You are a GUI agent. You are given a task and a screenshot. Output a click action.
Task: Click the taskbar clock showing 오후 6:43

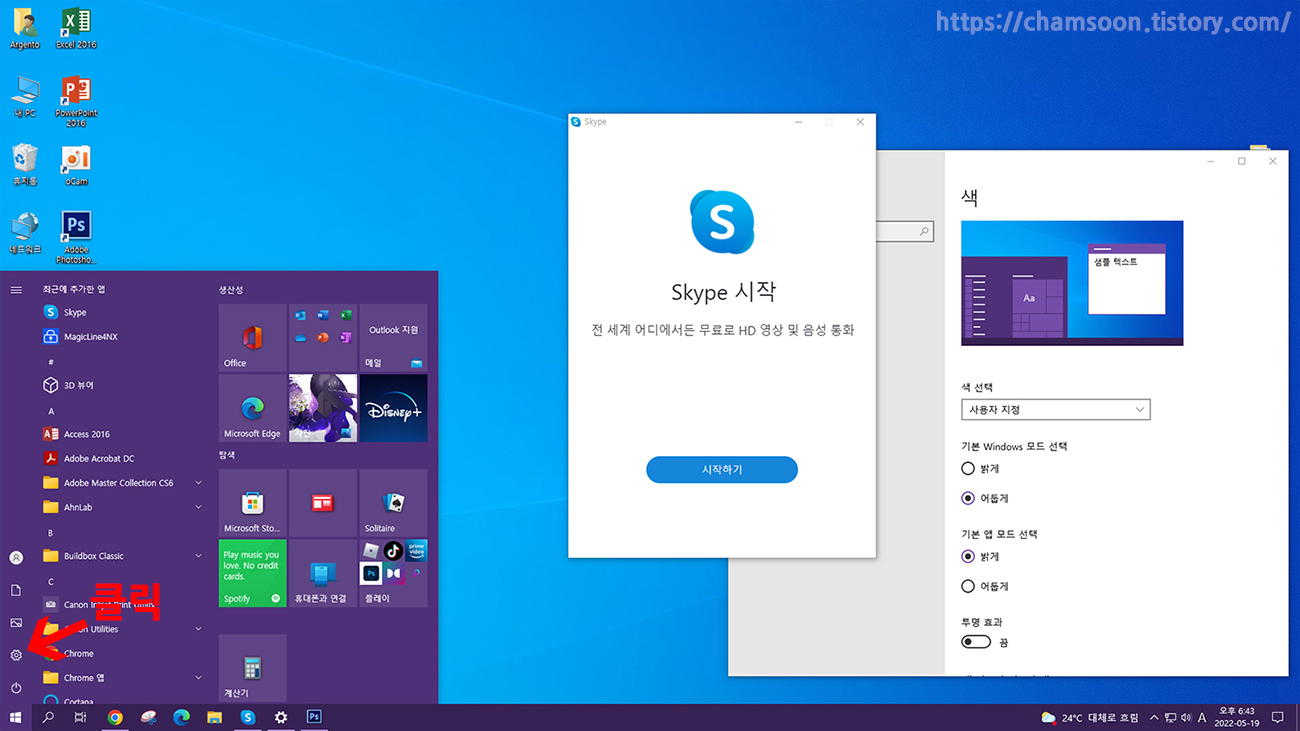coord(1238,718)
